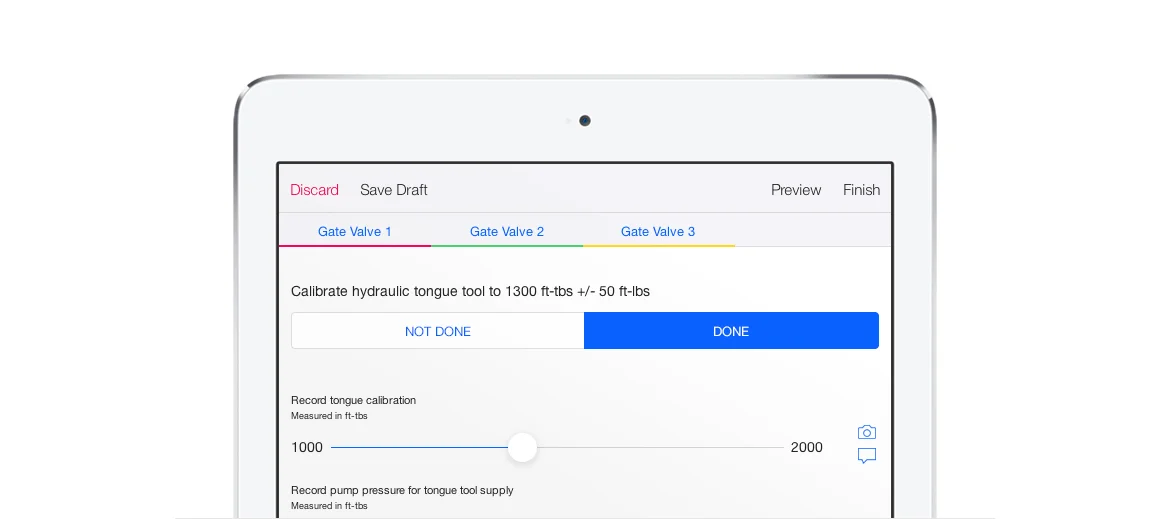Save the form as a draft

click(394, 190)
